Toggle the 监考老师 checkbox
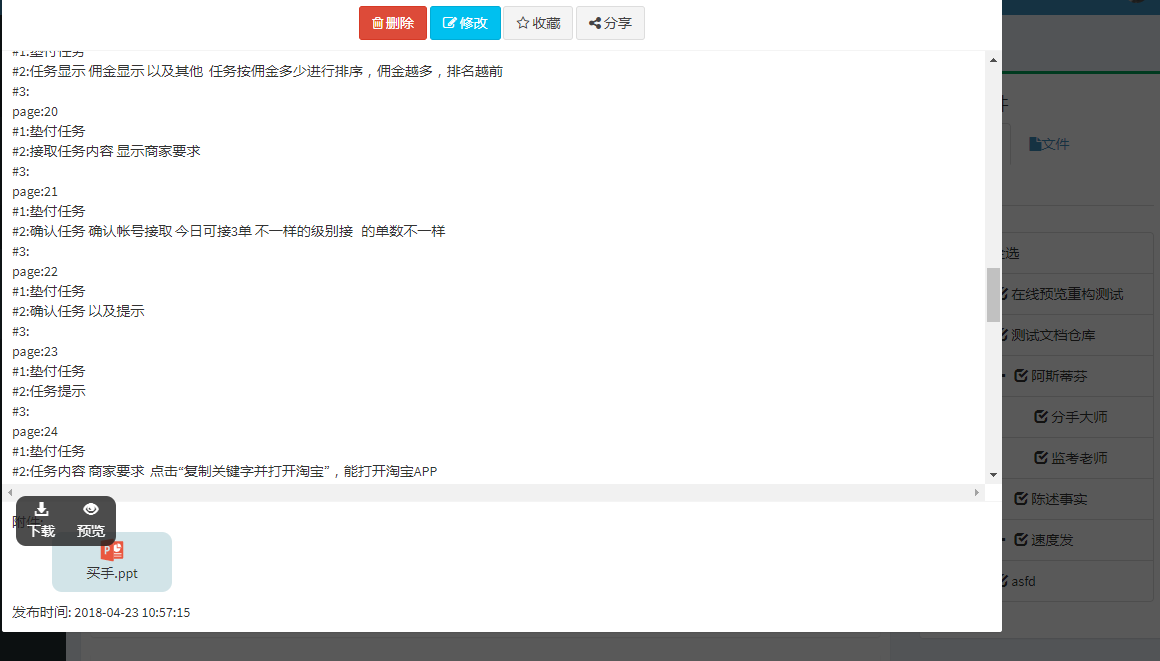Viewport: 1160px width, 661px height. pyautogui.click(x=1041, y=457)
